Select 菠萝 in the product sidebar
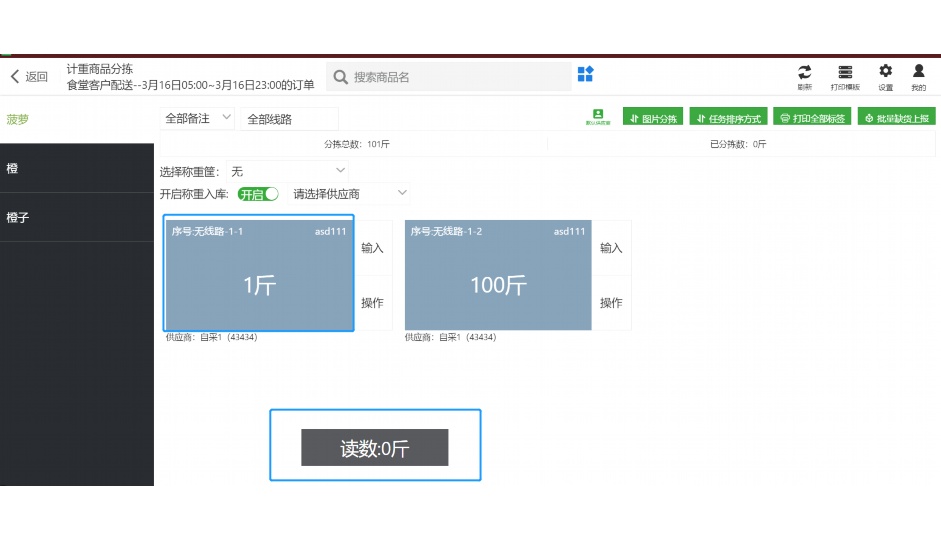The width and height of the screenshot is (941, 540). click(77, 119)
